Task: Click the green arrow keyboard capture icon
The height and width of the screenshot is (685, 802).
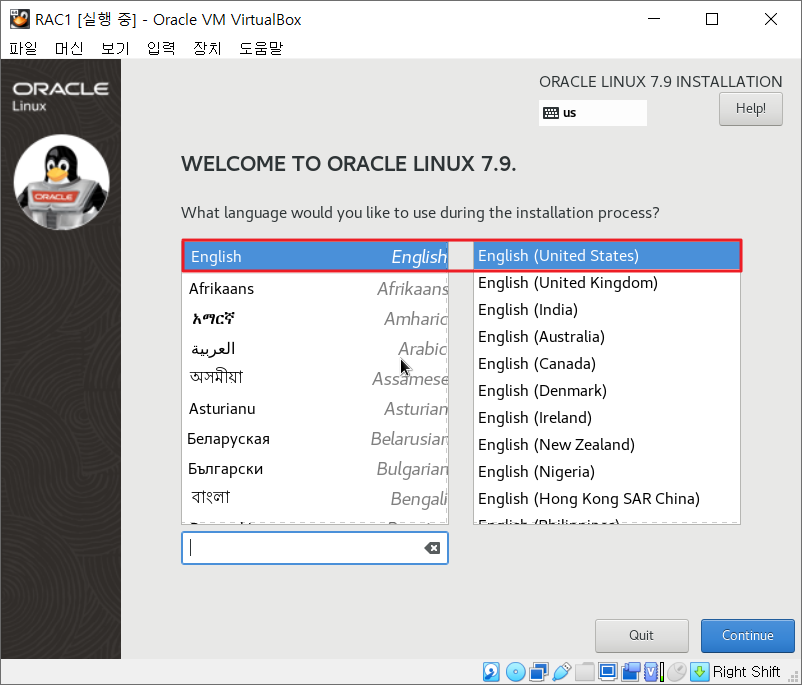Action: coord(699,672)
